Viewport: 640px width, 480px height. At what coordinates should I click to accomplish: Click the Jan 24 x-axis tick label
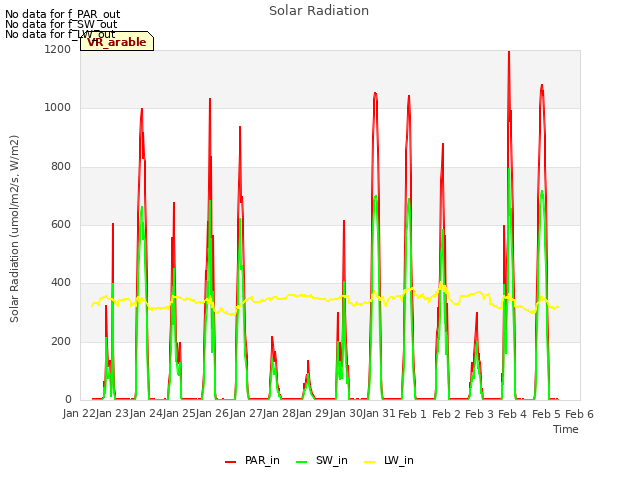[146, 414]
